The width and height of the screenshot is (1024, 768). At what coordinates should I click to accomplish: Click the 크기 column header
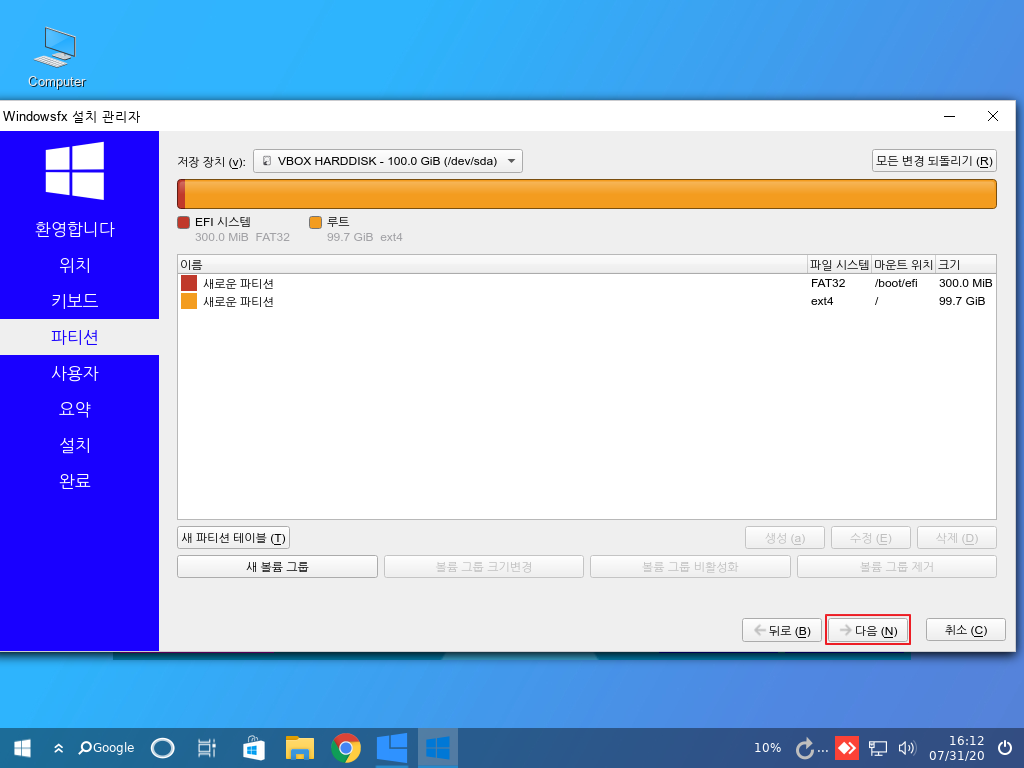click(x=966, y=264)
